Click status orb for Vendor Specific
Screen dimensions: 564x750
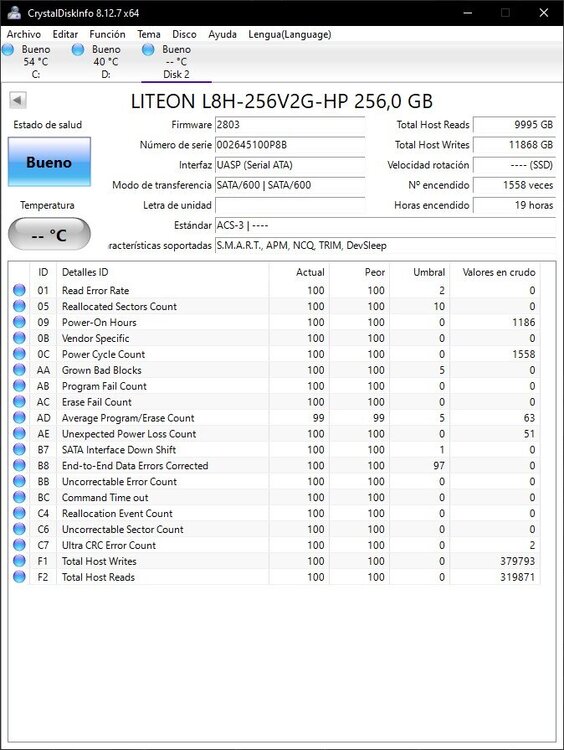pyautogui.click(x=19, y=338)
